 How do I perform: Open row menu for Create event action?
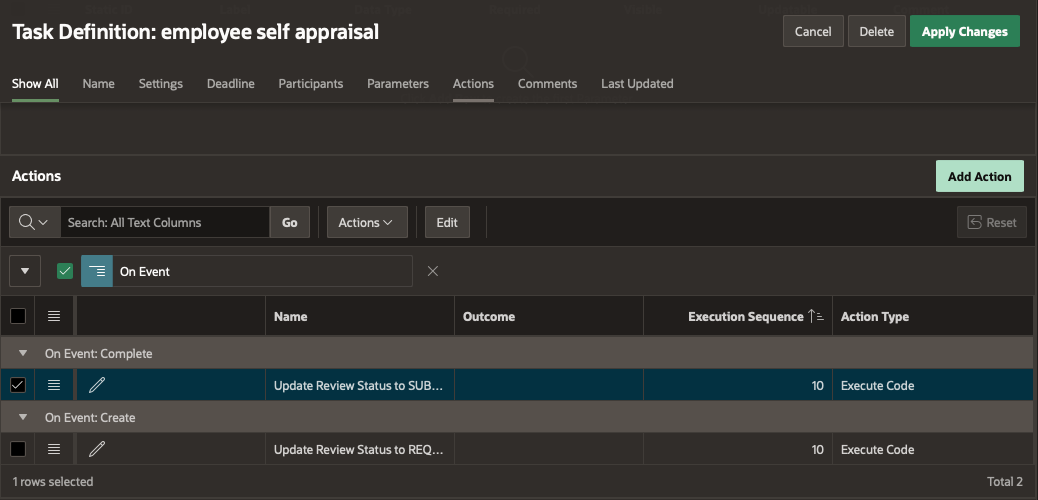pyautogui.click(x=54, y=449)
